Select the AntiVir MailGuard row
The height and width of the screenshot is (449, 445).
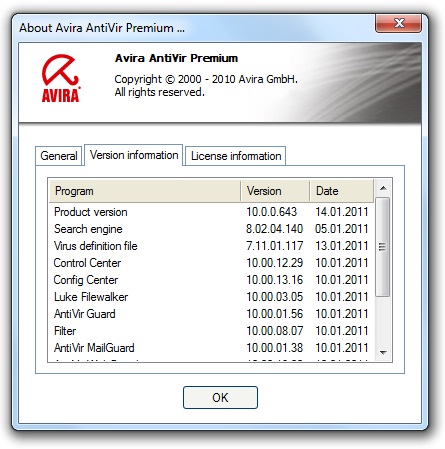[x=211, y=348]
